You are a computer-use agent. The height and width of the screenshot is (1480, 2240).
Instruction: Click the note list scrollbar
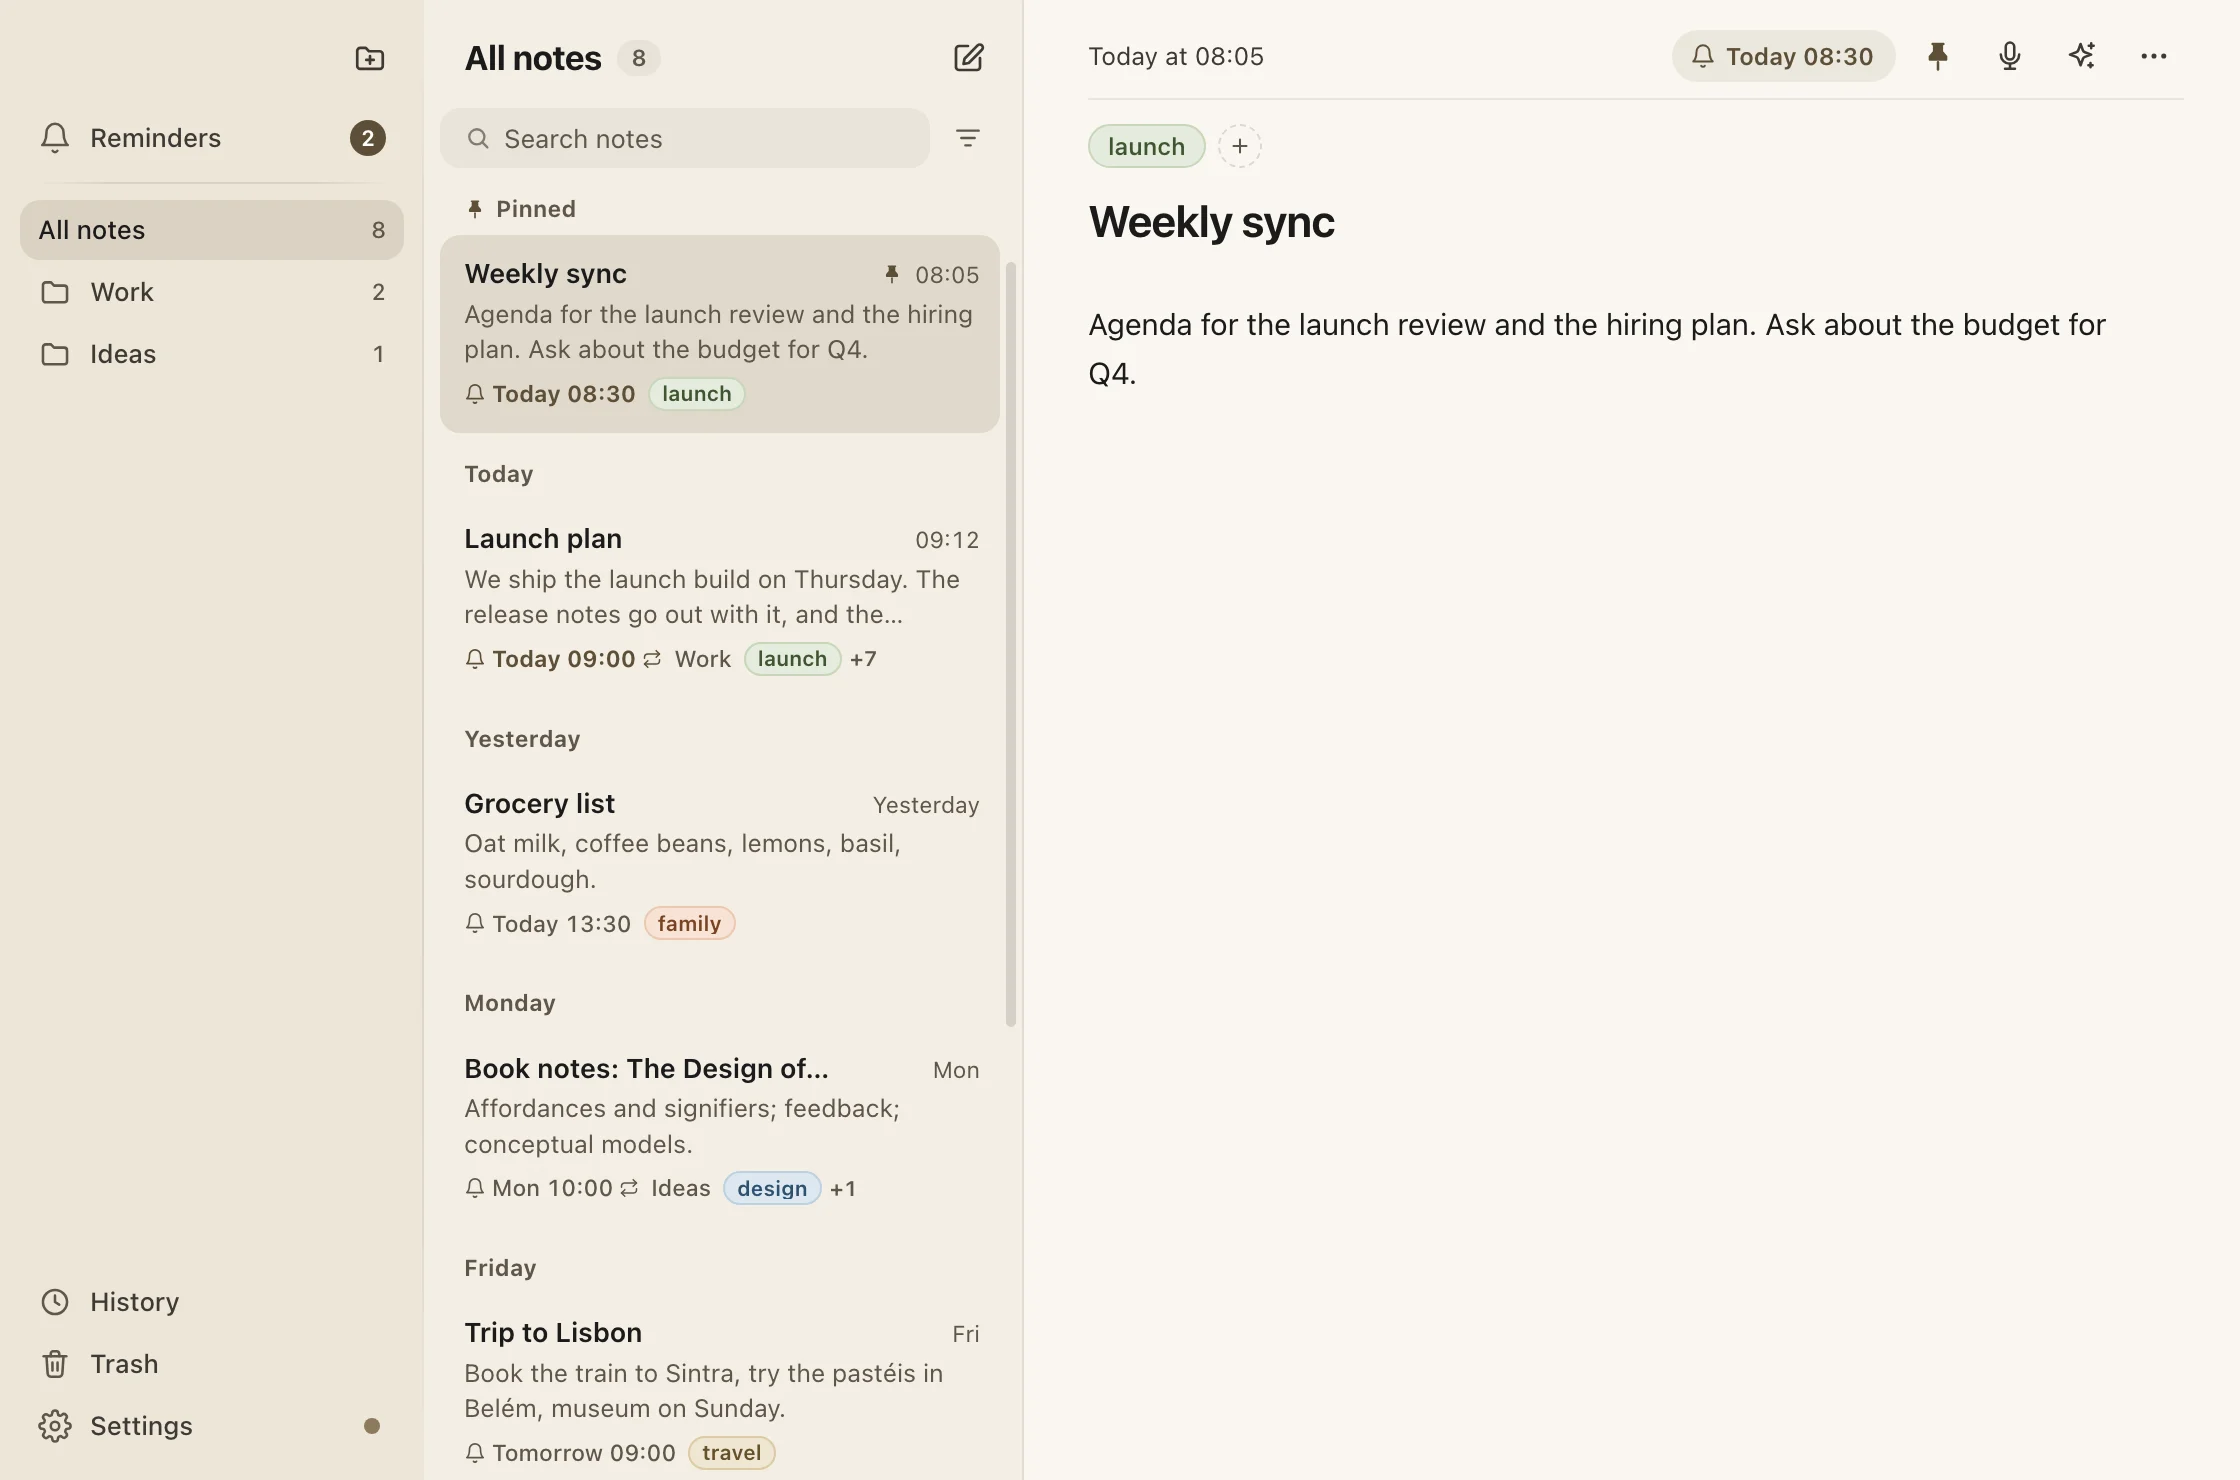[x=1011, y=644]
